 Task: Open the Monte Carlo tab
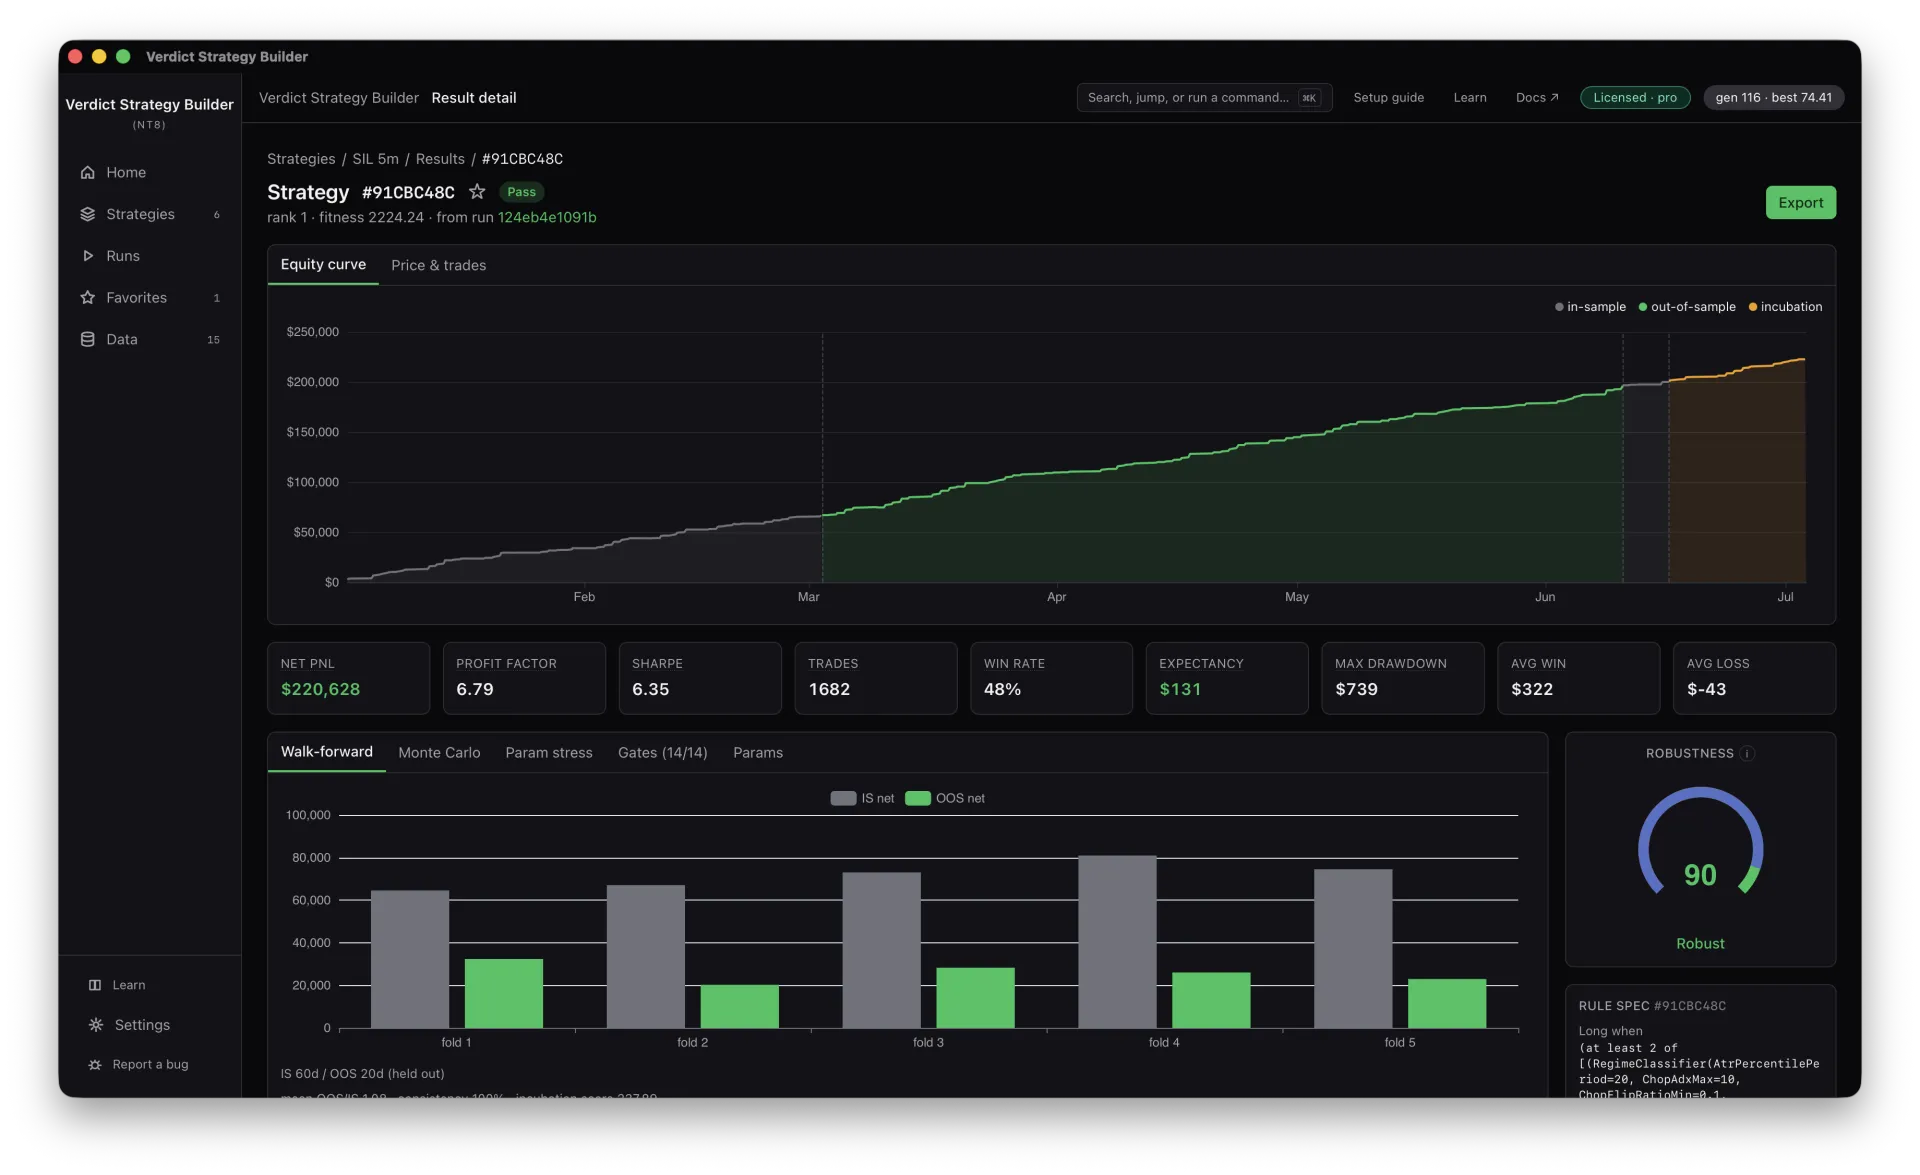[x=439, y=753]
